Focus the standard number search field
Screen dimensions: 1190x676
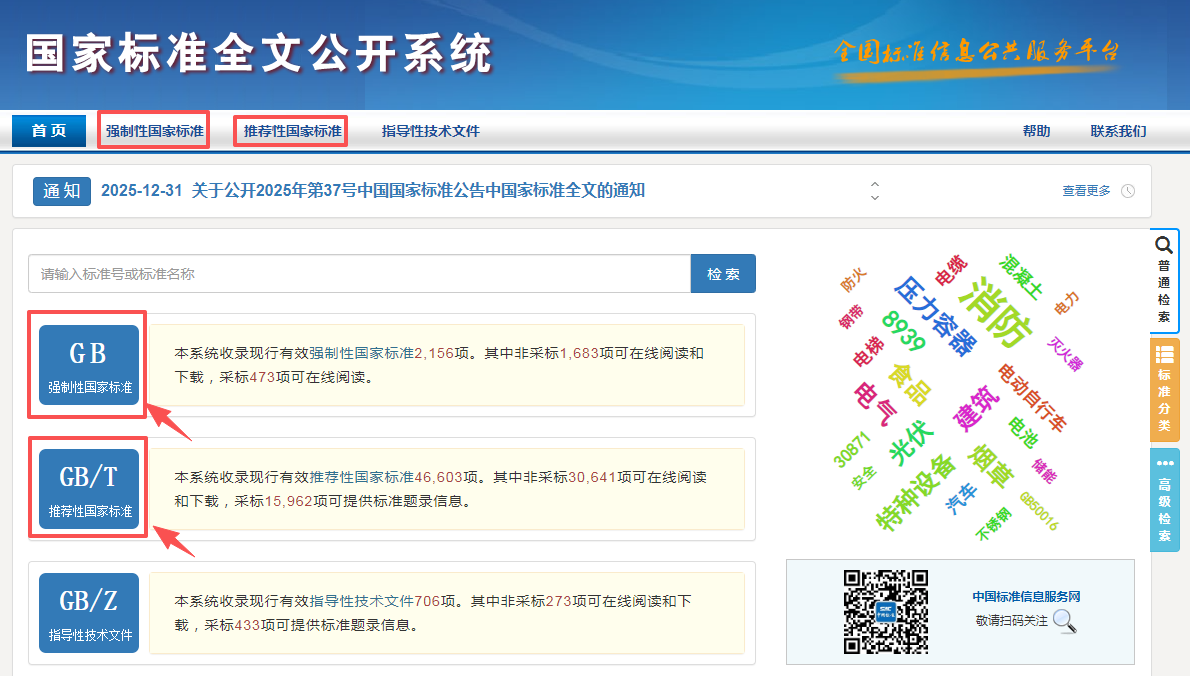click(x=359, y=274)
